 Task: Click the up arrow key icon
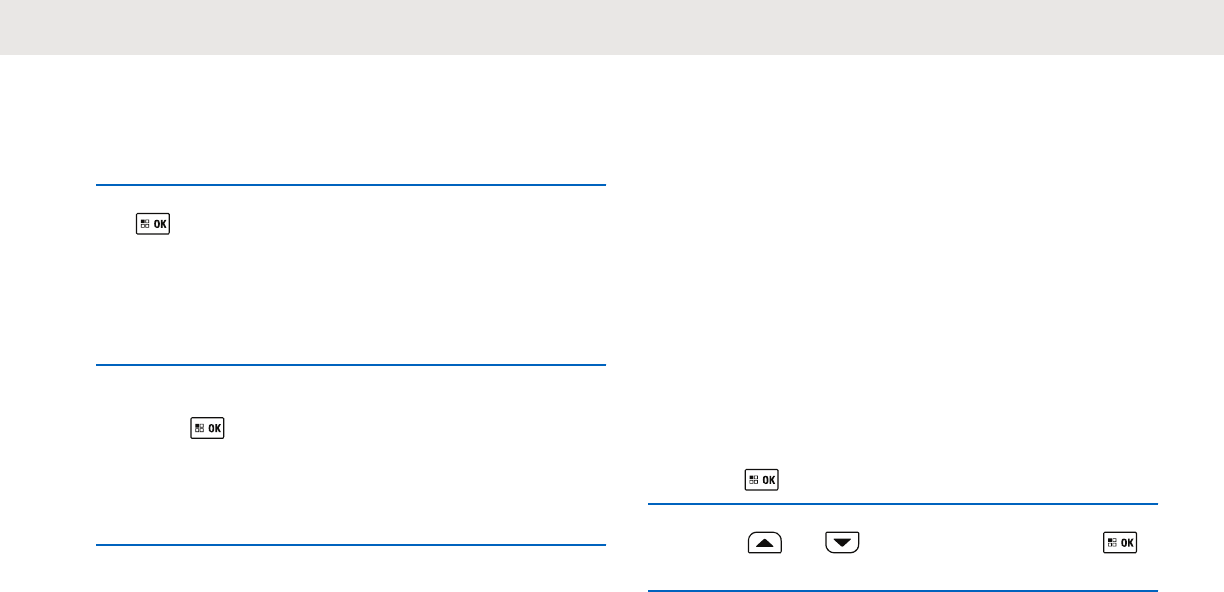(x=764, y=543)
